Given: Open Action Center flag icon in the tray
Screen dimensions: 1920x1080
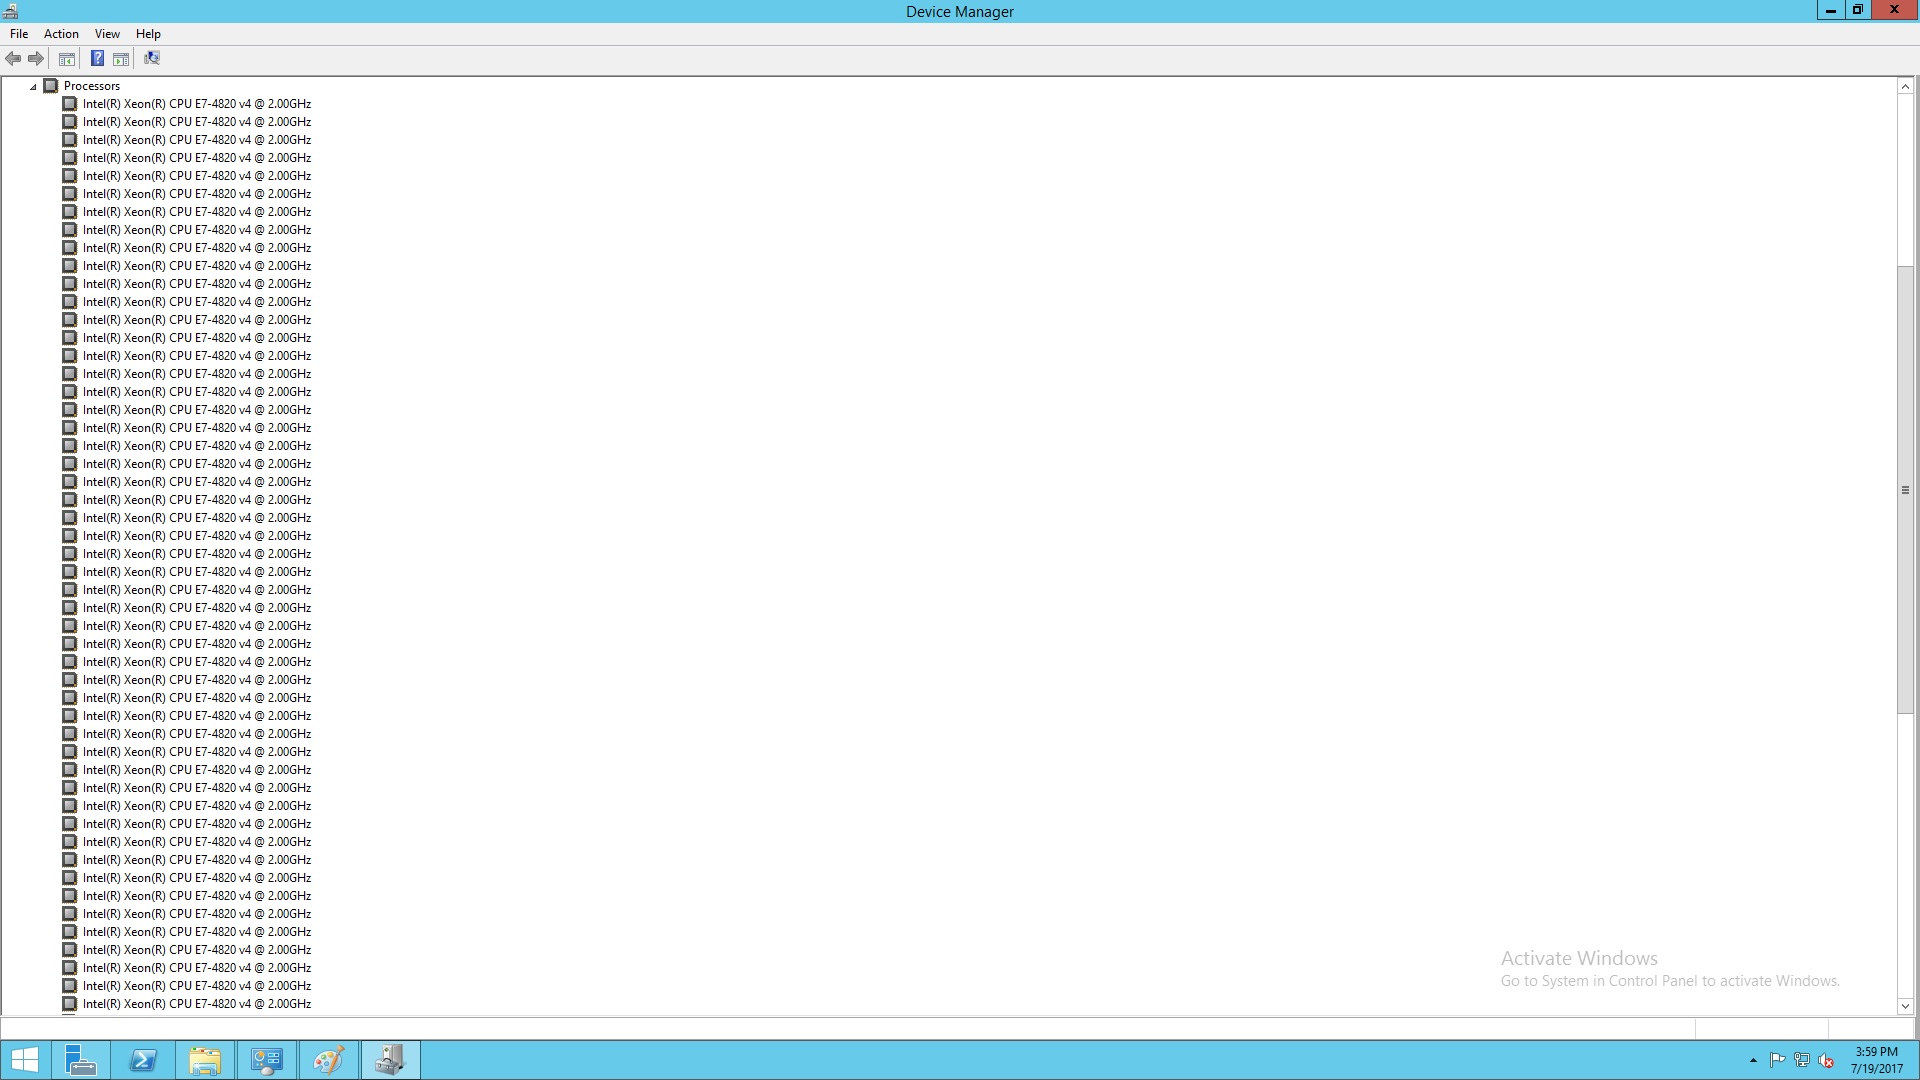Looking at the screenshot, I should coord(1777,1061).
